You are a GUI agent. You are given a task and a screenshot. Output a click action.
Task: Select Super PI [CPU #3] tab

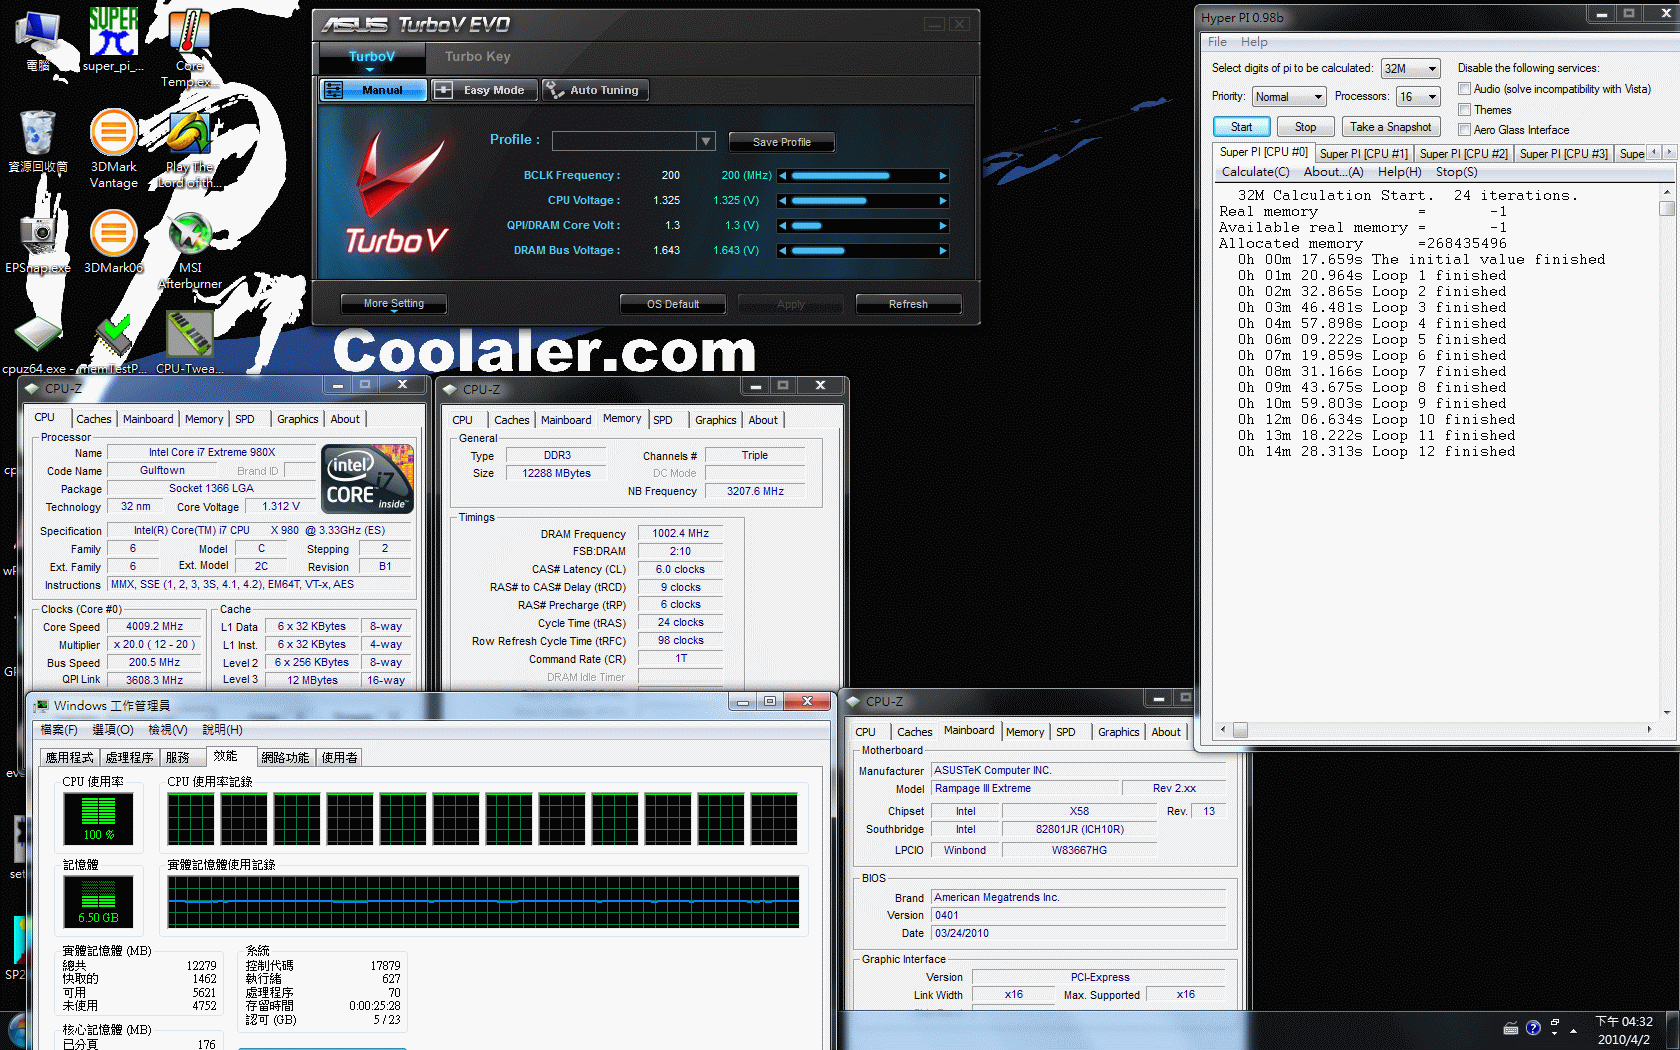(x=1563, y=153)
